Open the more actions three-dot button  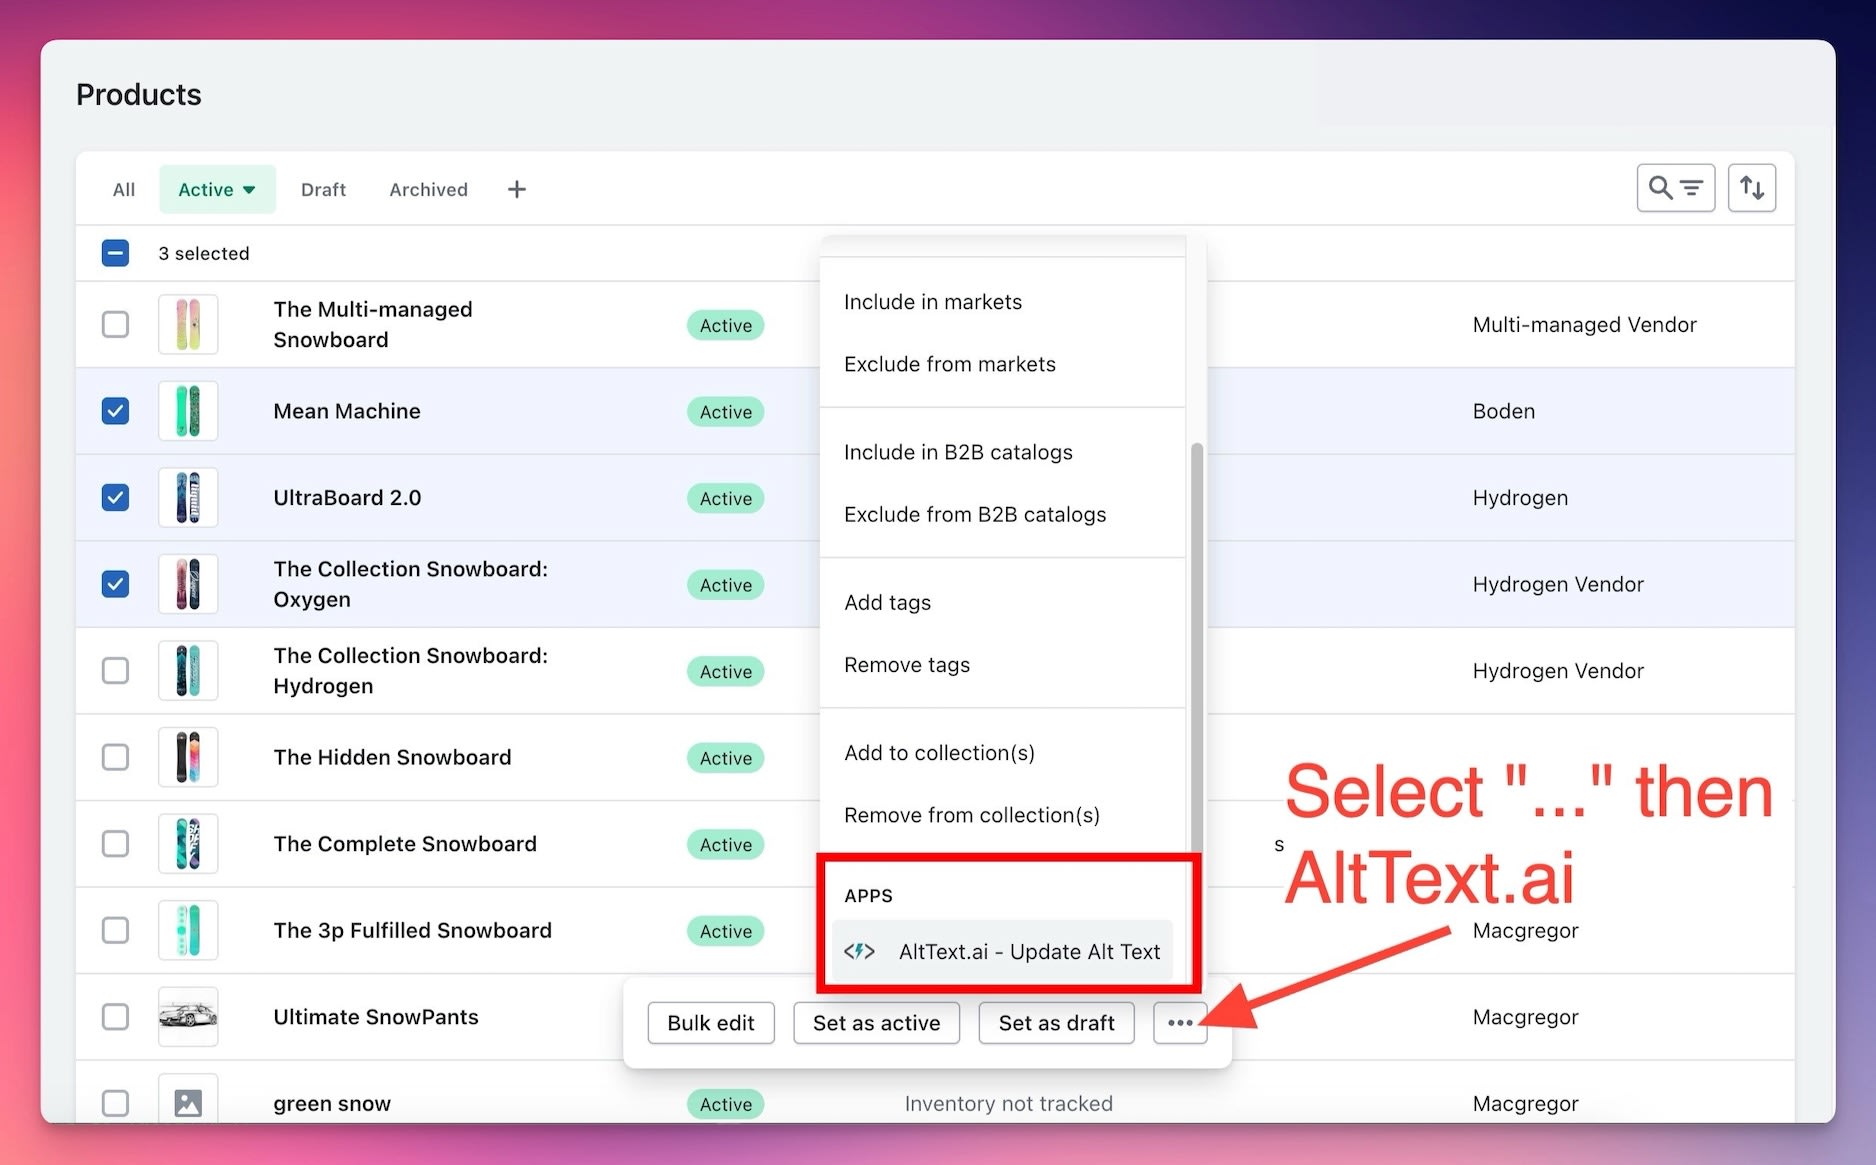[1180, 1023]
